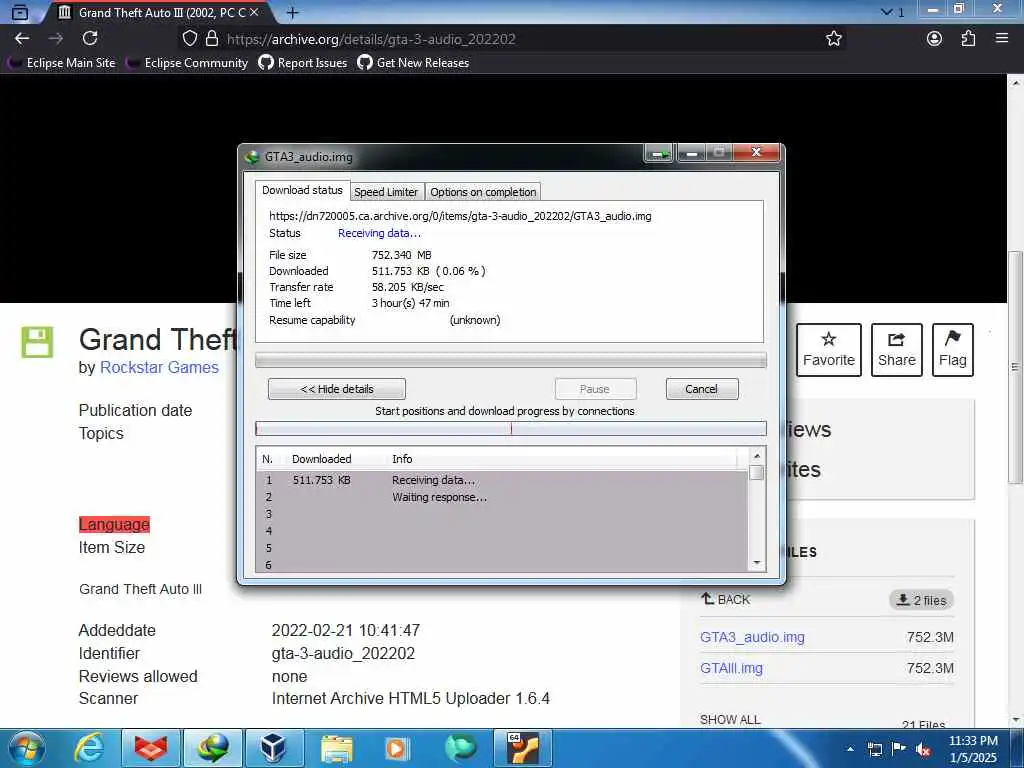Click the Pause download button
This screenshot has height=768, width=1024.
(x=595, y=389)
